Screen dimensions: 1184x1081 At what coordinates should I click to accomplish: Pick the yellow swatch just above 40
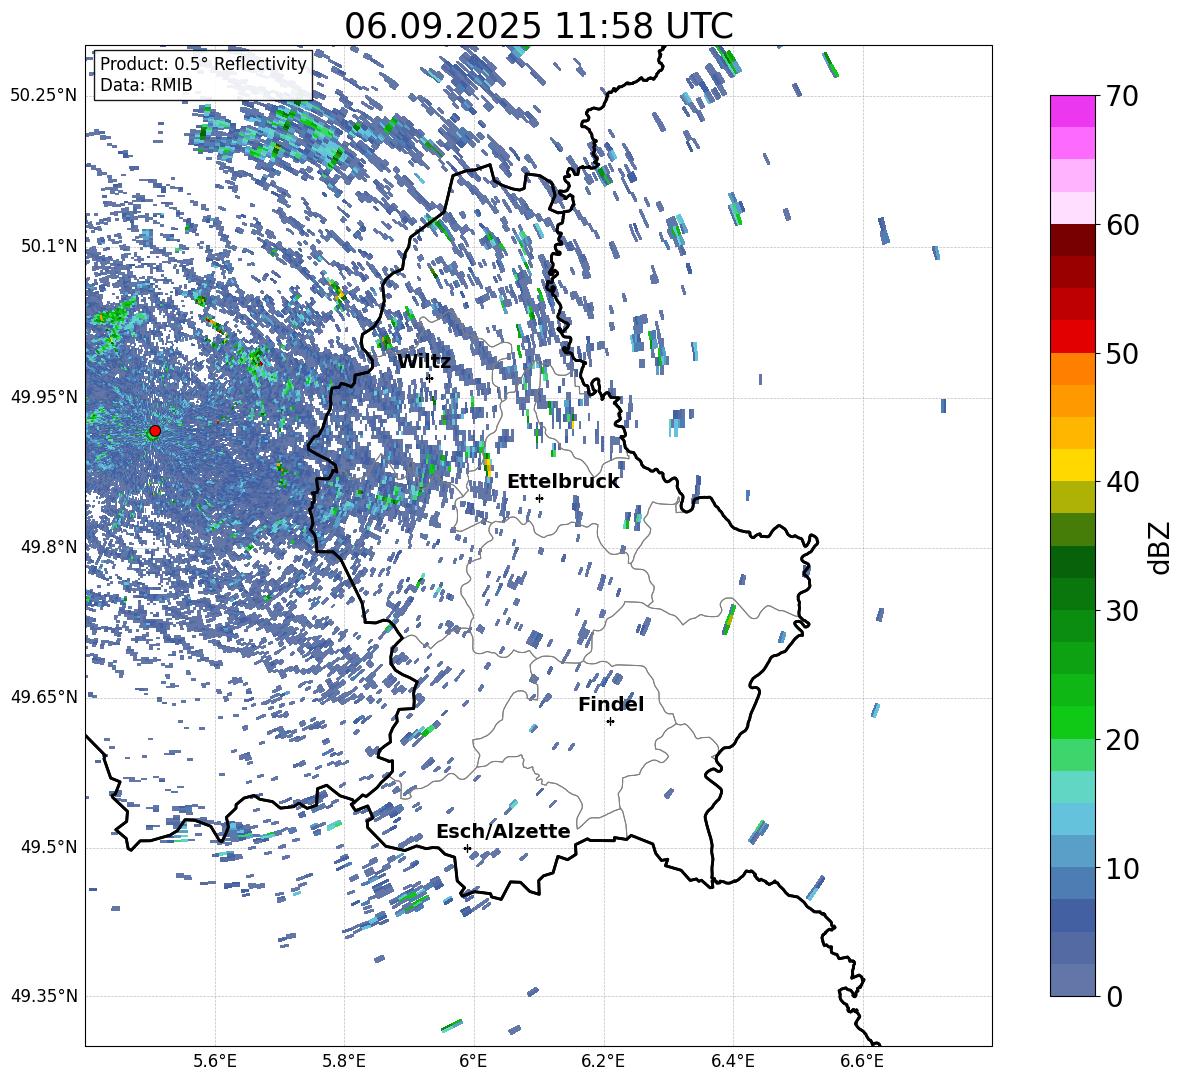tap(1072, 465)
